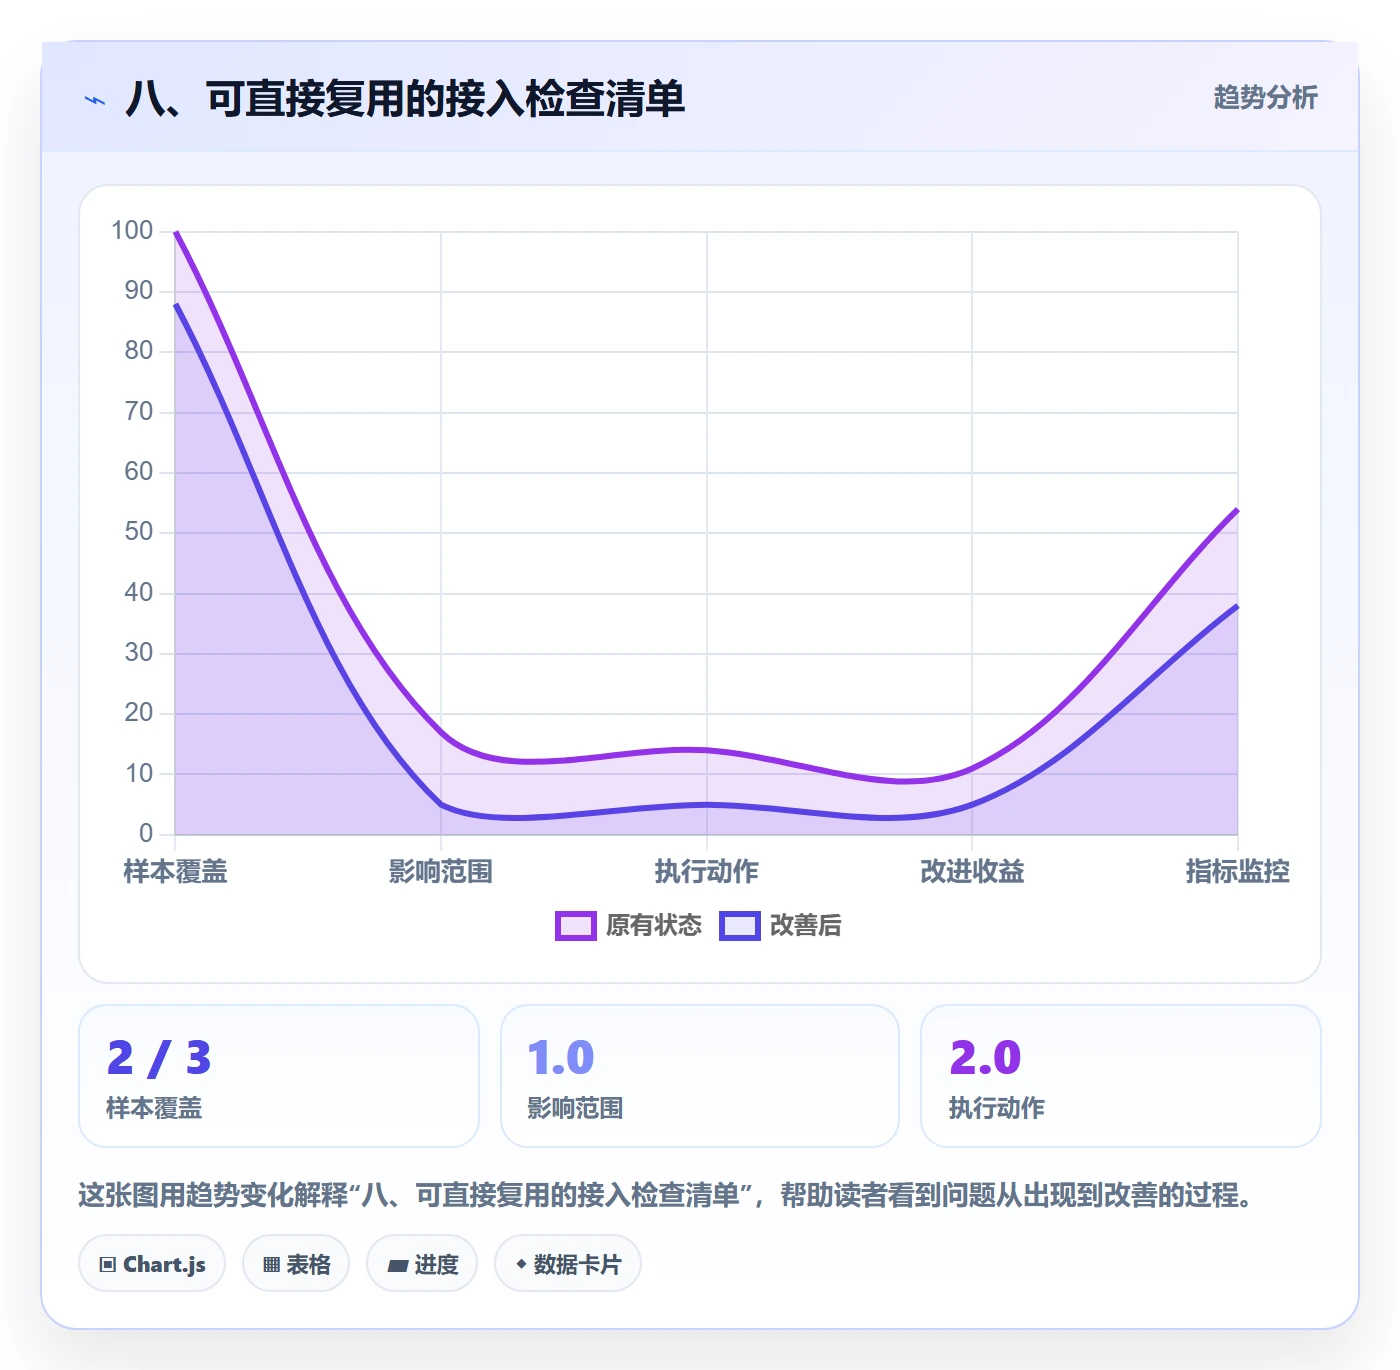Screen dimensions: 1400x1370
Task: Toggle the 原有状态 legend swatch
Action: [x=576, y=926]
